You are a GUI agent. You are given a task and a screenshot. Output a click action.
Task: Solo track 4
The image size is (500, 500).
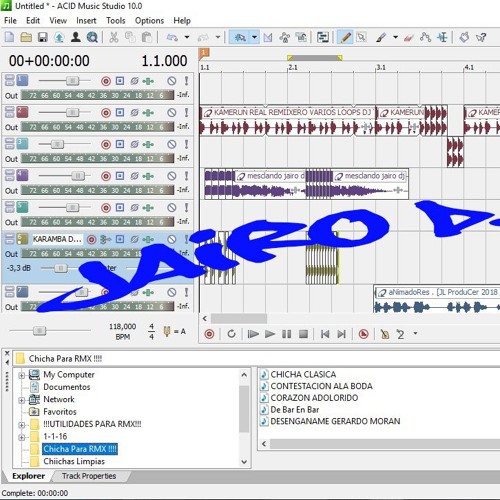pyautogui.click(x=186, y=176)
